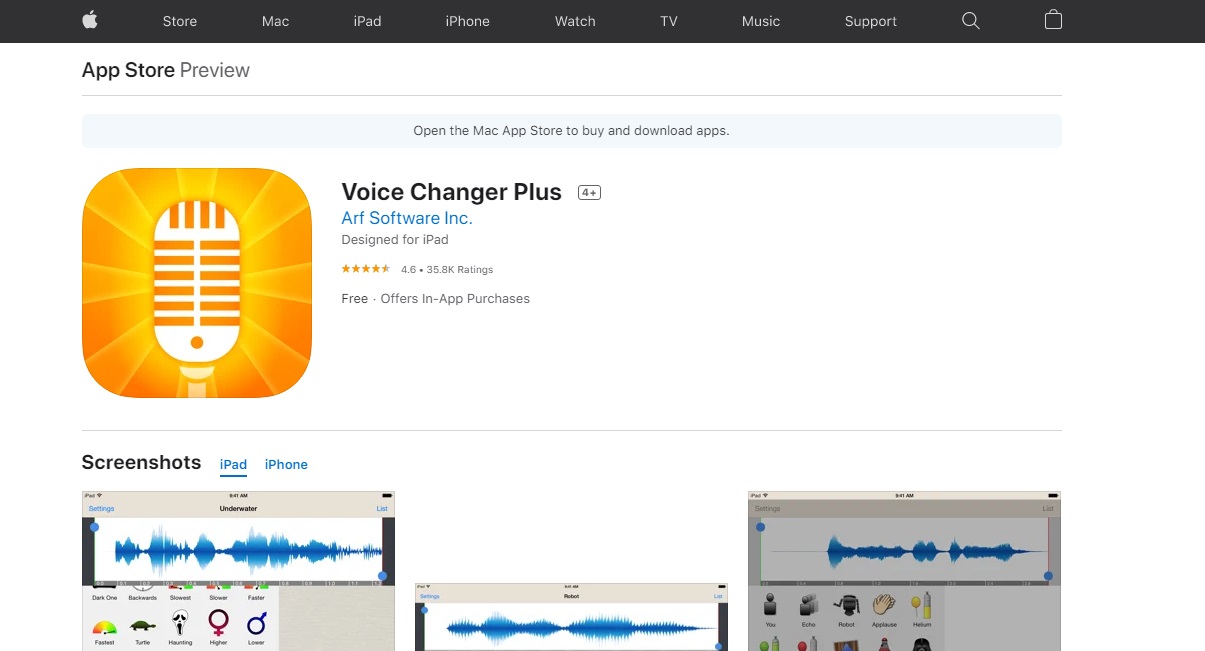Click the 4+ age rating badge
Screen dimensions: 1205x651
click(x=589, y=193)
